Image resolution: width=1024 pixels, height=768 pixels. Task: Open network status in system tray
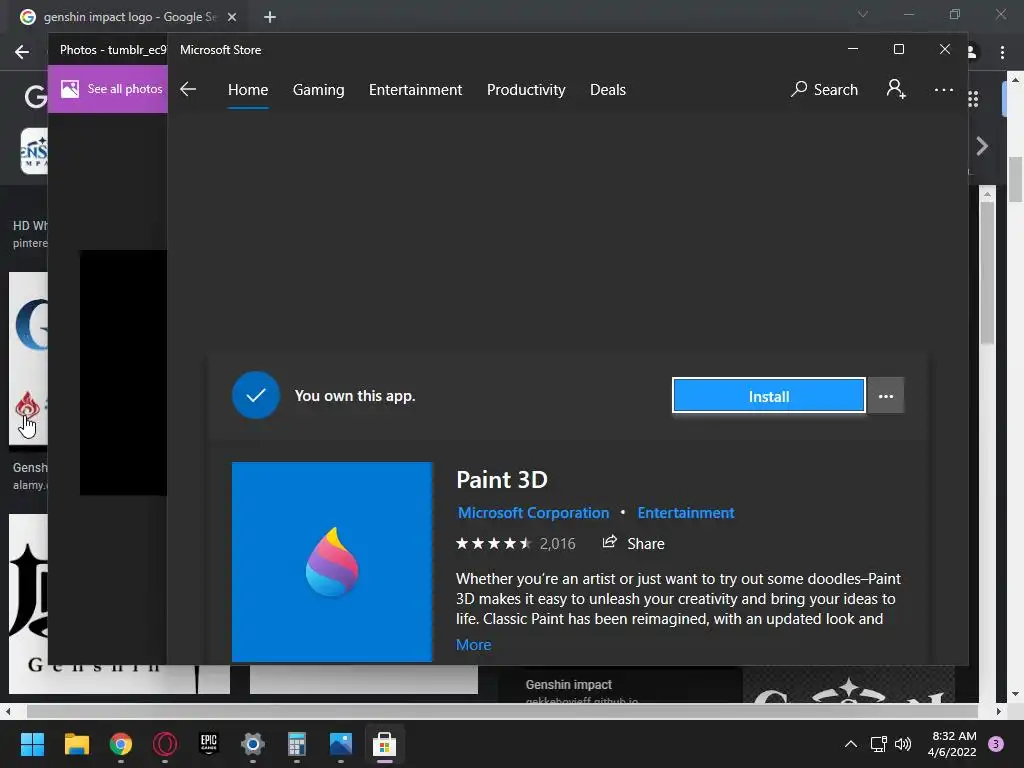(x=878, y=744)
